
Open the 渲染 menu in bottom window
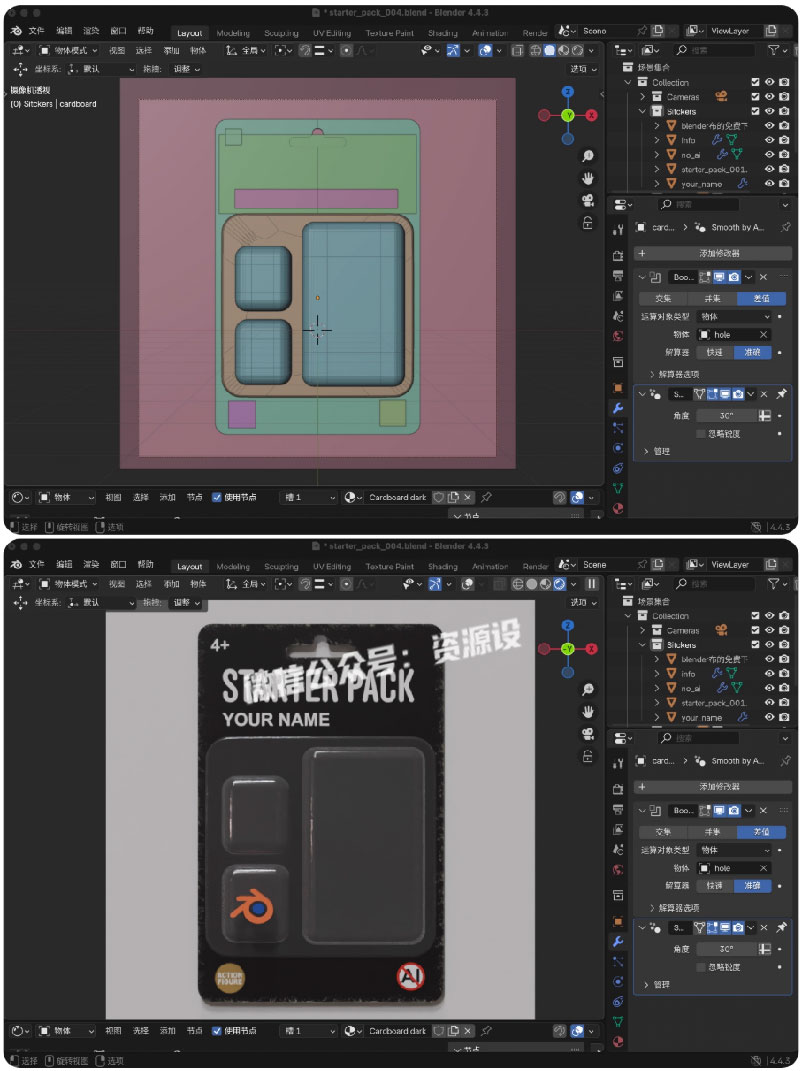pyautogui.click(x=91, y=564)
